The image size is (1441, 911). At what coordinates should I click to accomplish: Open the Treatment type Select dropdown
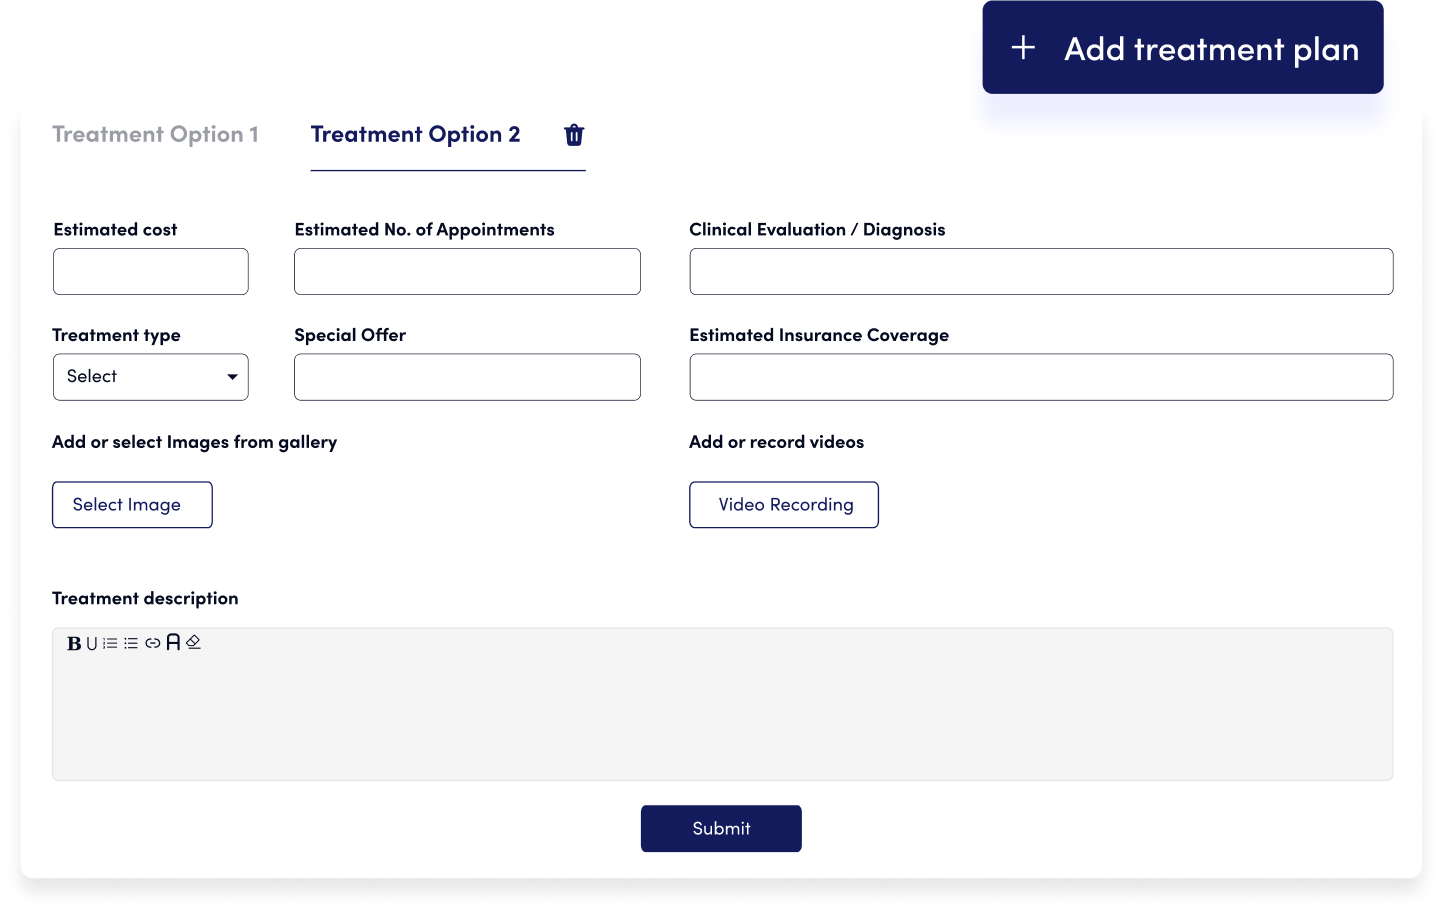pos(151,377)
